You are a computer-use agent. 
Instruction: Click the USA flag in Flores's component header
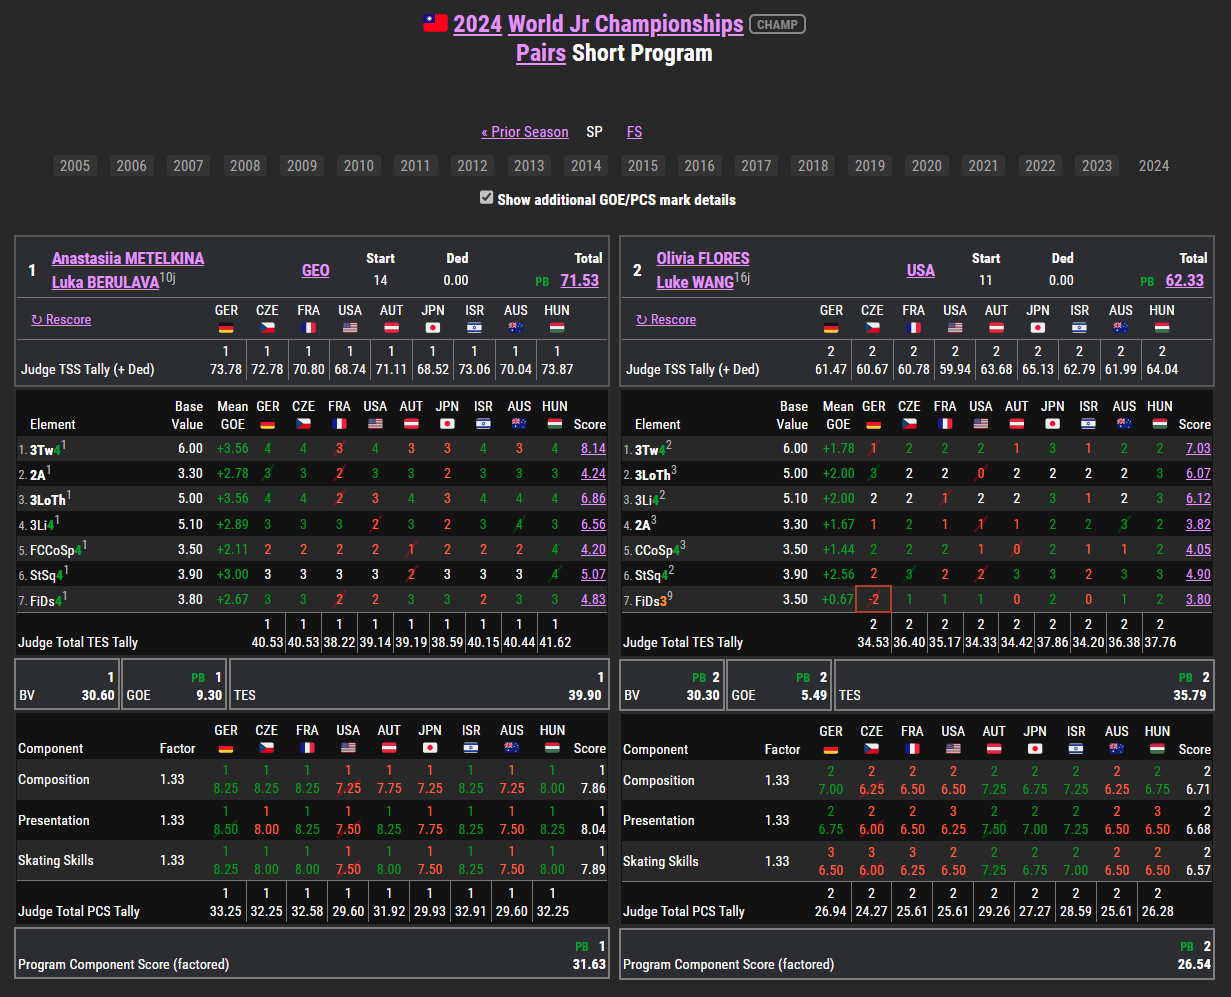(x=953, y=749)
